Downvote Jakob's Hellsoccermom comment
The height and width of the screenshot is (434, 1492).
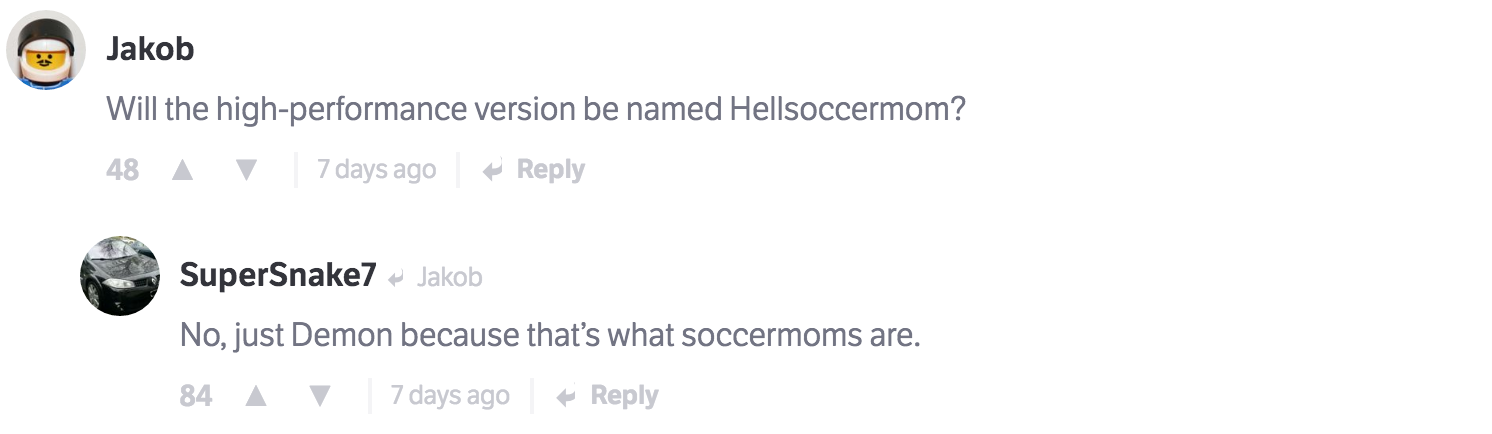tap(246, 170)
